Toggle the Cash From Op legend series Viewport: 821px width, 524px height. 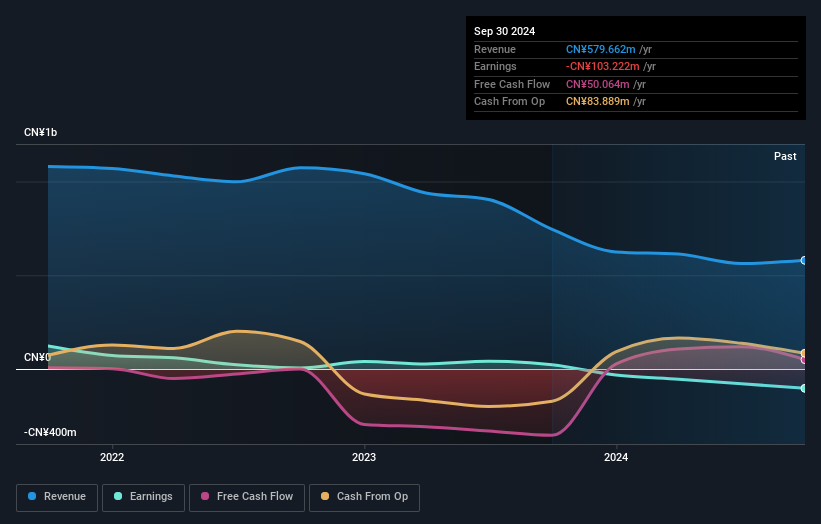point(364,497)
